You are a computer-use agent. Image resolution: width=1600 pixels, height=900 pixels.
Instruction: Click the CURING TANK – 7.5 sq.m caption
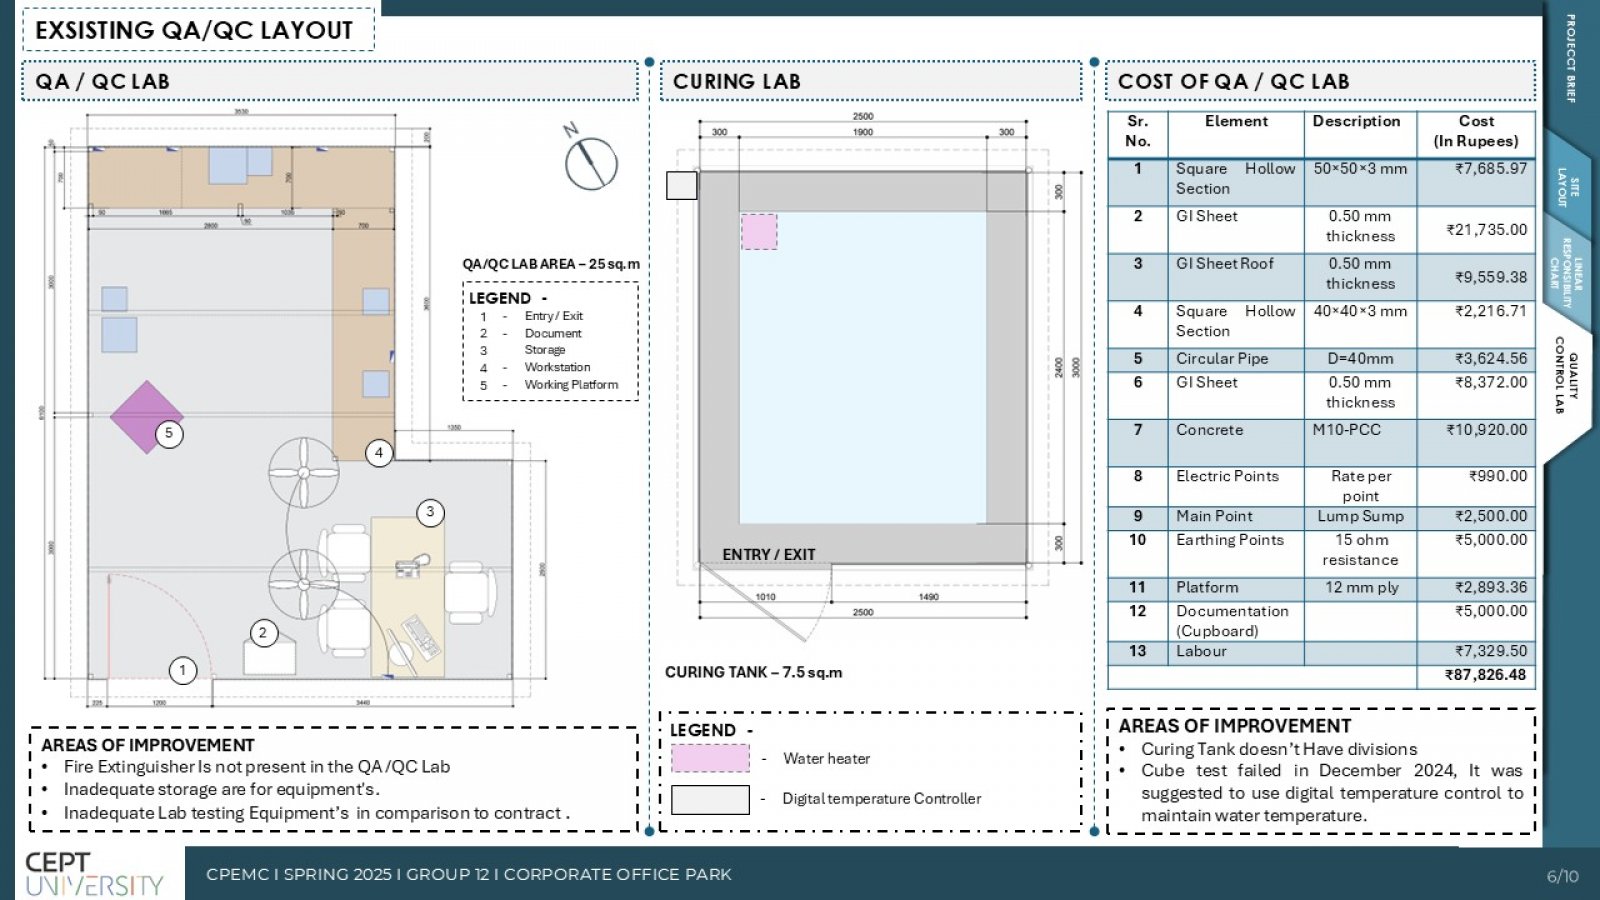coord(754,672)
